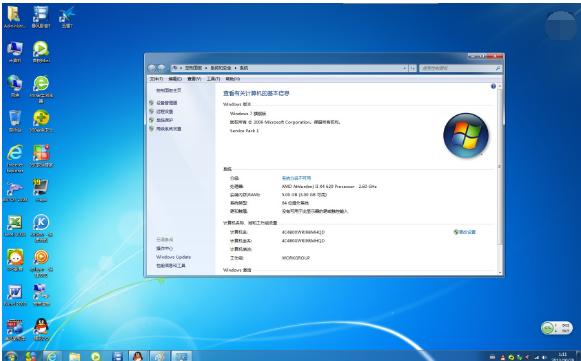The height and width of the screenshot is (361, 581).
Task: Open 高级系统设置 in the left pane
Action: coord(169,129)
